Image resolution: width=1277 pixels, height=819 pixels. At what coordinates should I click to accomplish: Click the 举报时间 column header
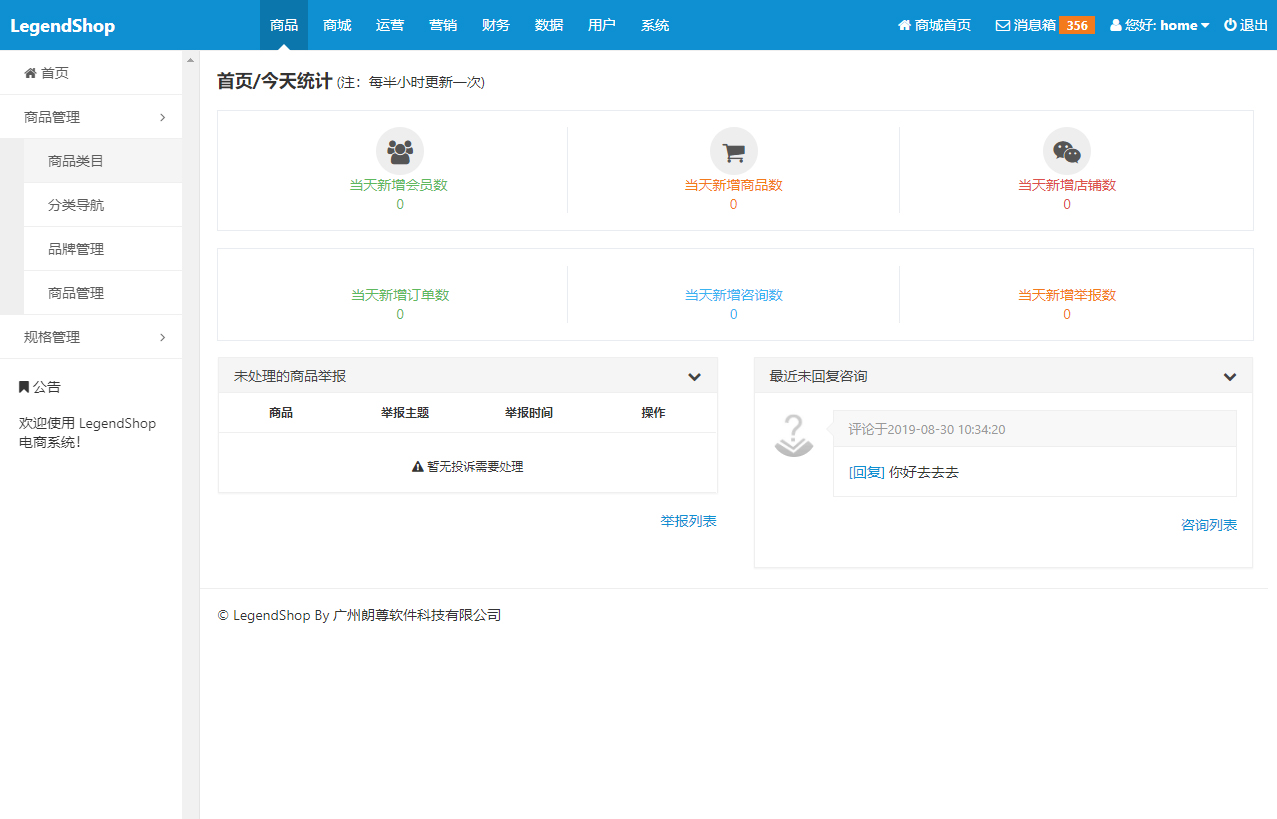pos(529,413)
